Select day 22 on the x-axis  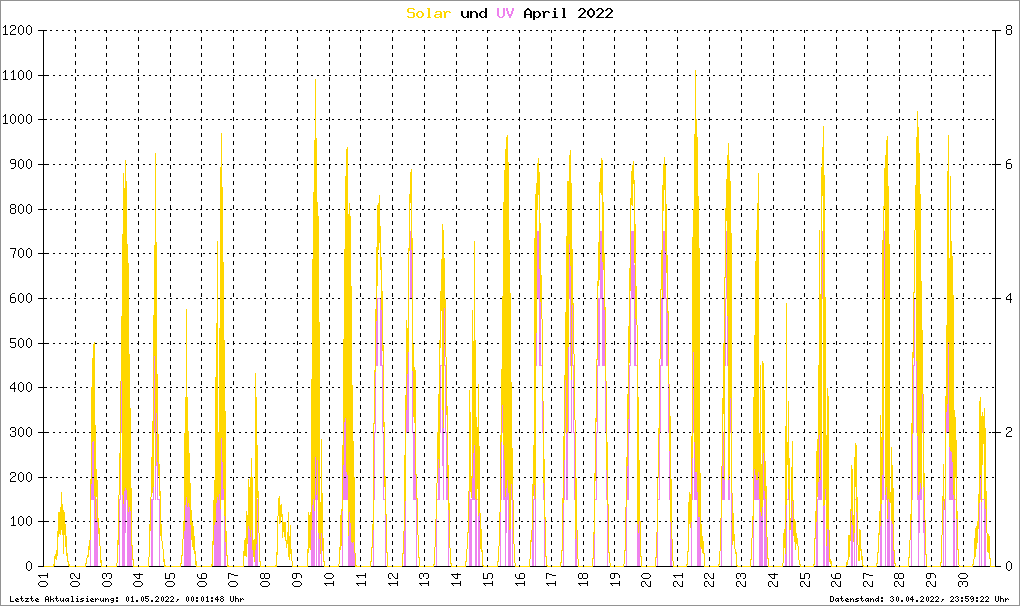tap(709, 580)
